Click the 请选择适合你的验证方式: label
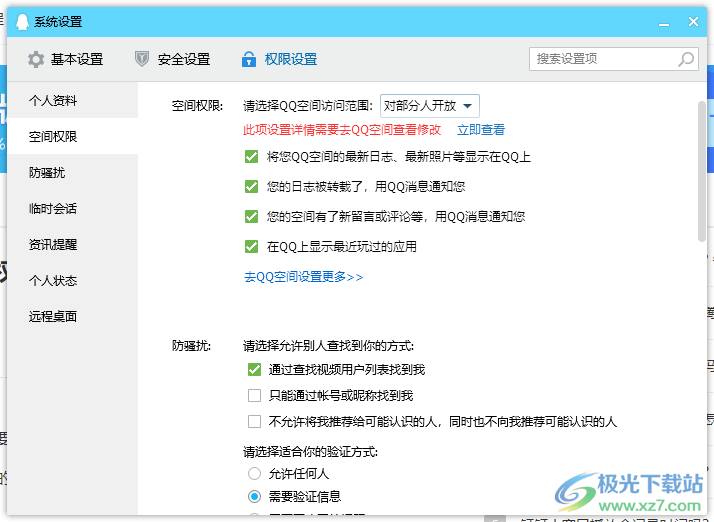The height and width of the screenshot is (522, 714). tap(311, 452)
